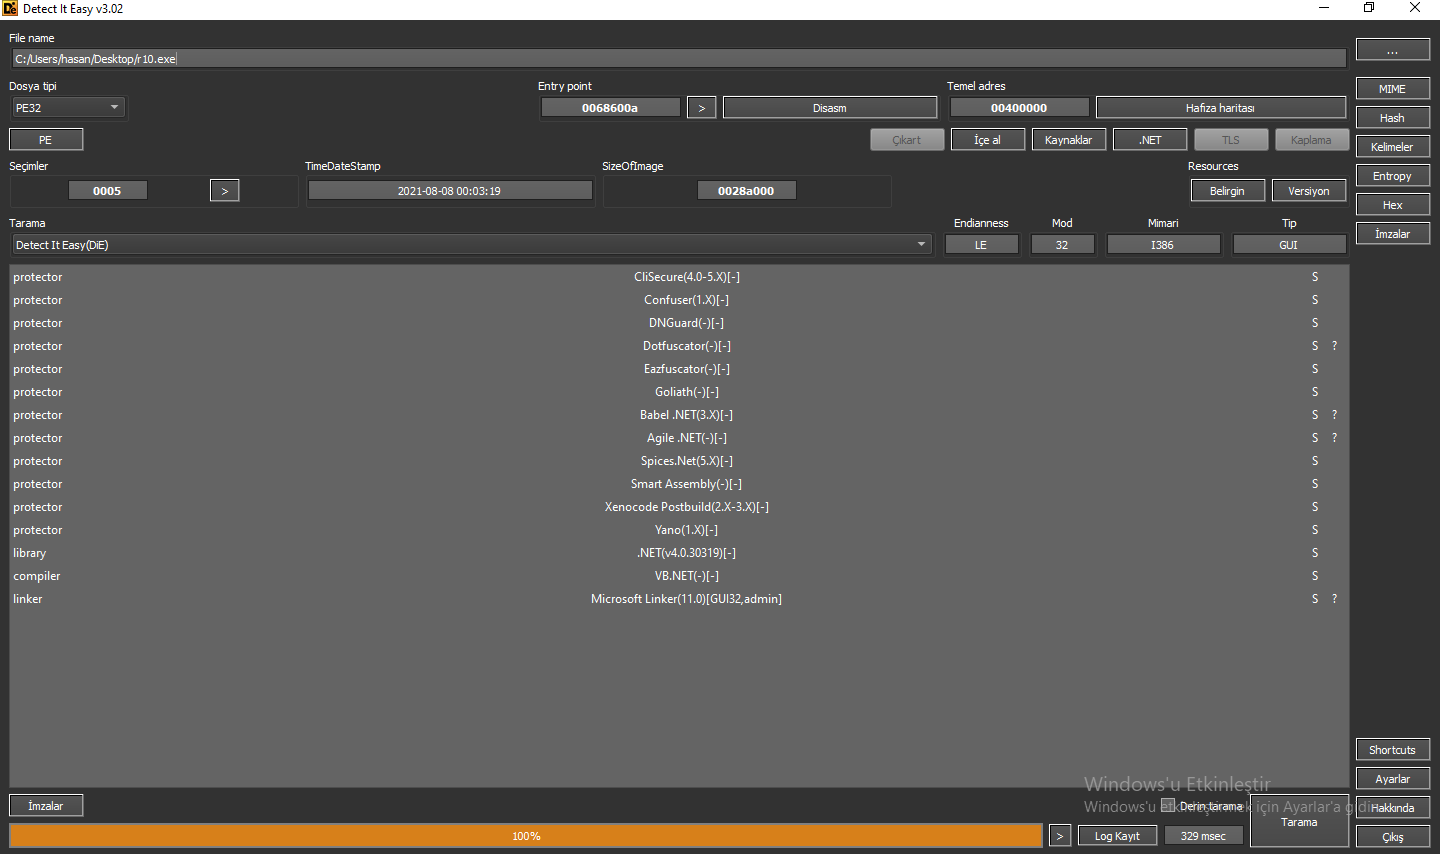Expand the Detect It Easy(DiE) scan engine dropdown
This screenshot has height=854, width=1440.
(471, 245)
